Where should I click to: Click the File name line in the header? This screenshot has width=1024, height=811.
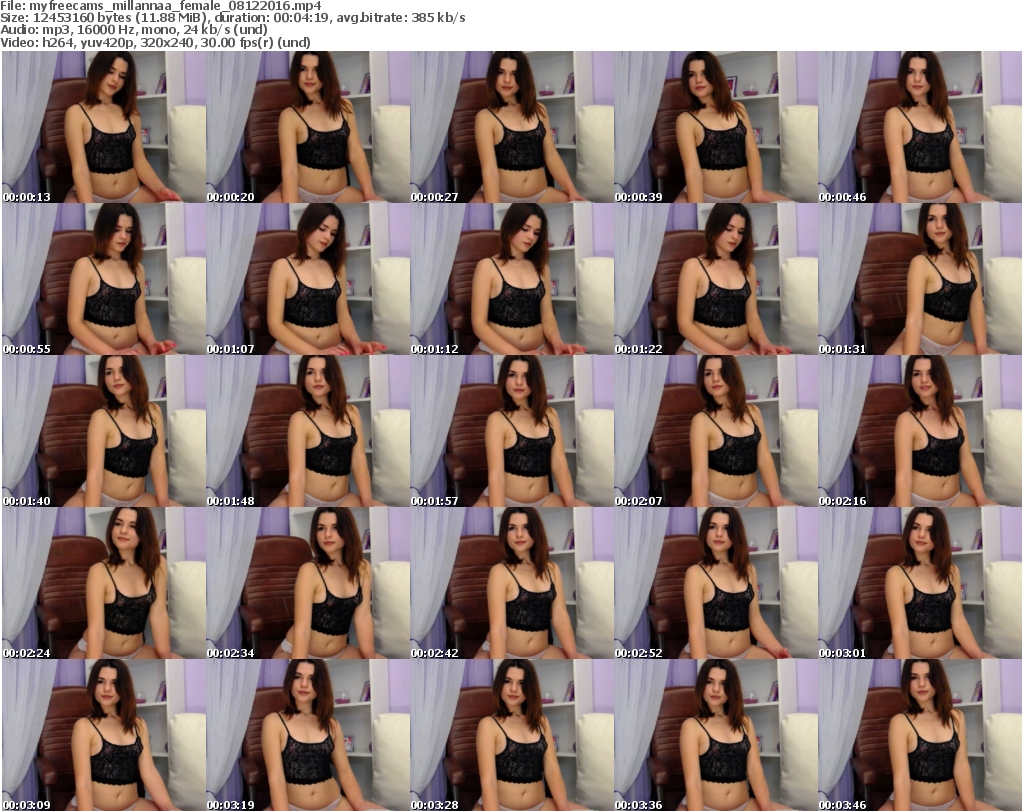click(x=161, y=6)
